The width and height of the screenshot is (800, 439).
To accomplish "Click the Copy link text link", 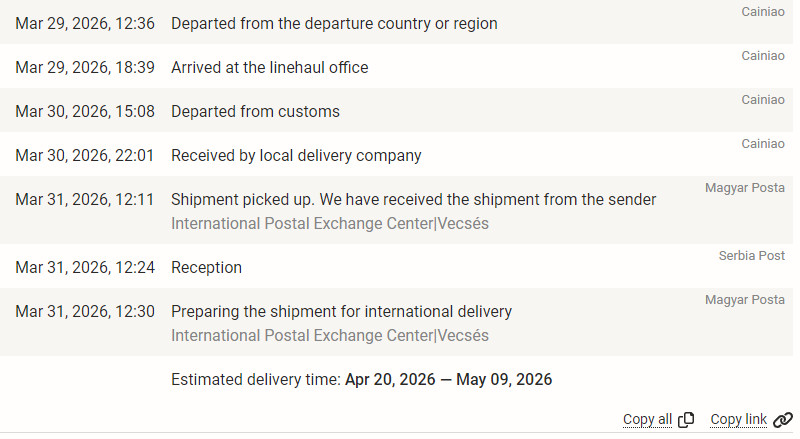I will pos(738,420).
